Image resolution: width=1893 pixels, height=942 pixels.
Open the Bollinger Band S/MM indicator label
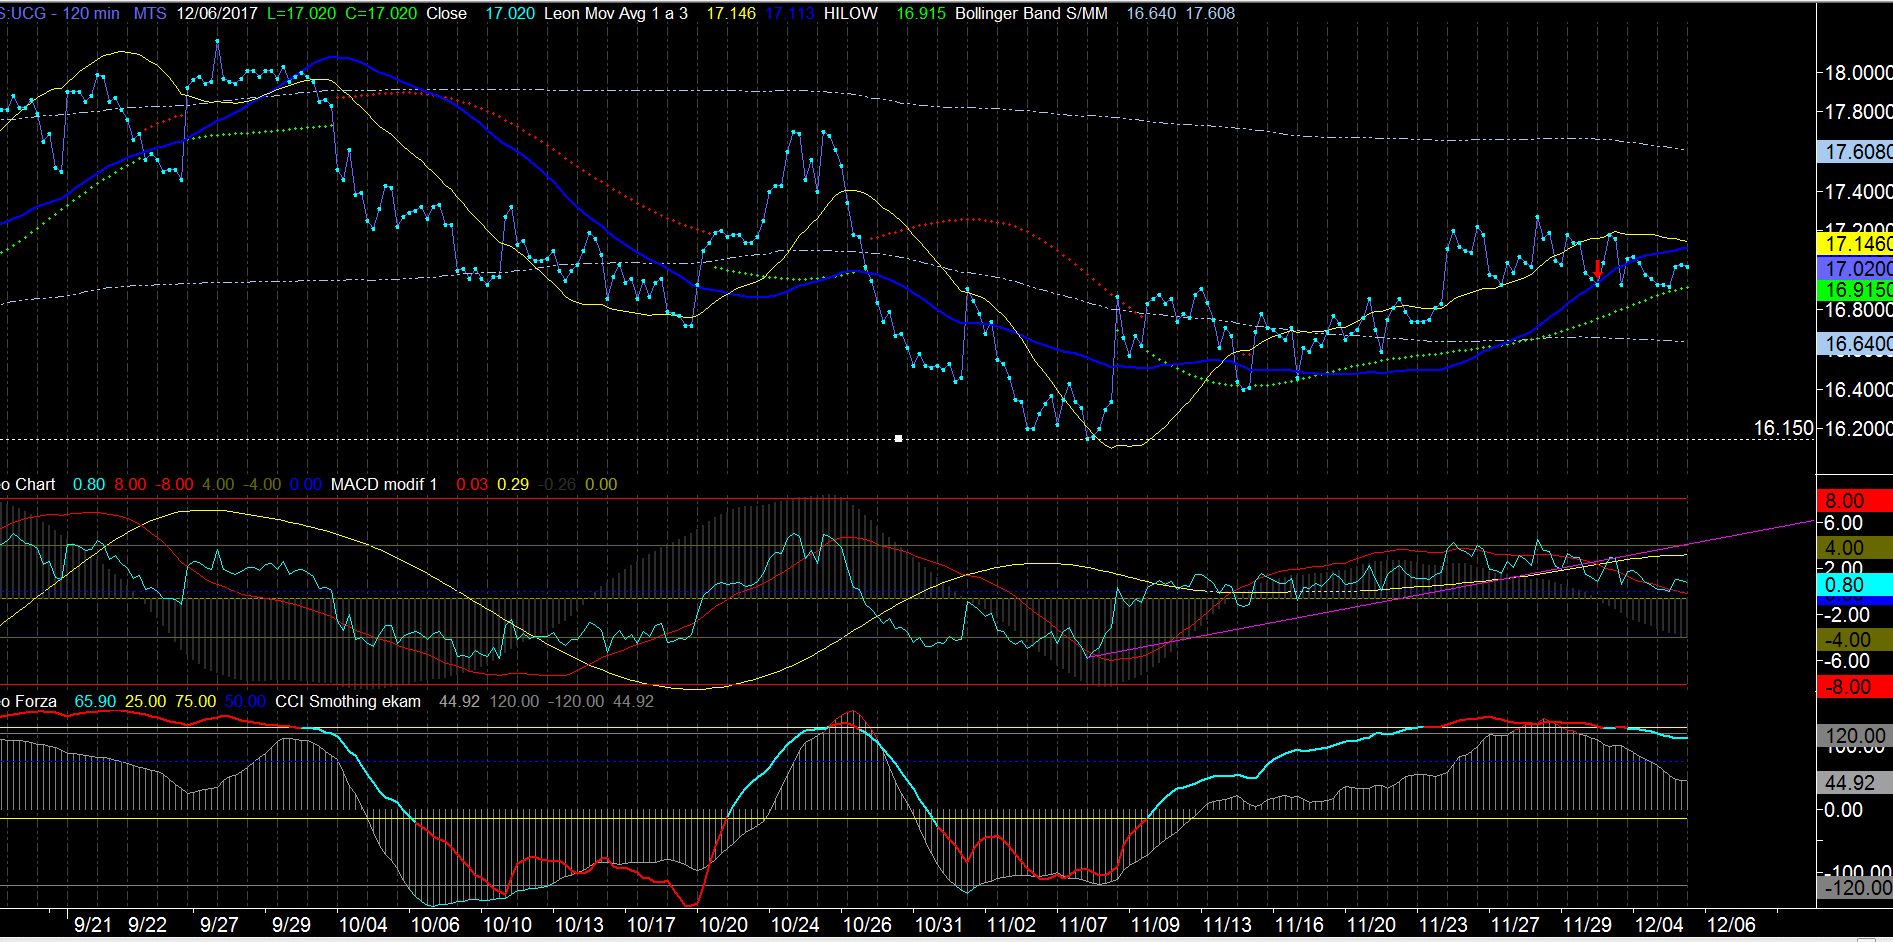point(1031,13)
